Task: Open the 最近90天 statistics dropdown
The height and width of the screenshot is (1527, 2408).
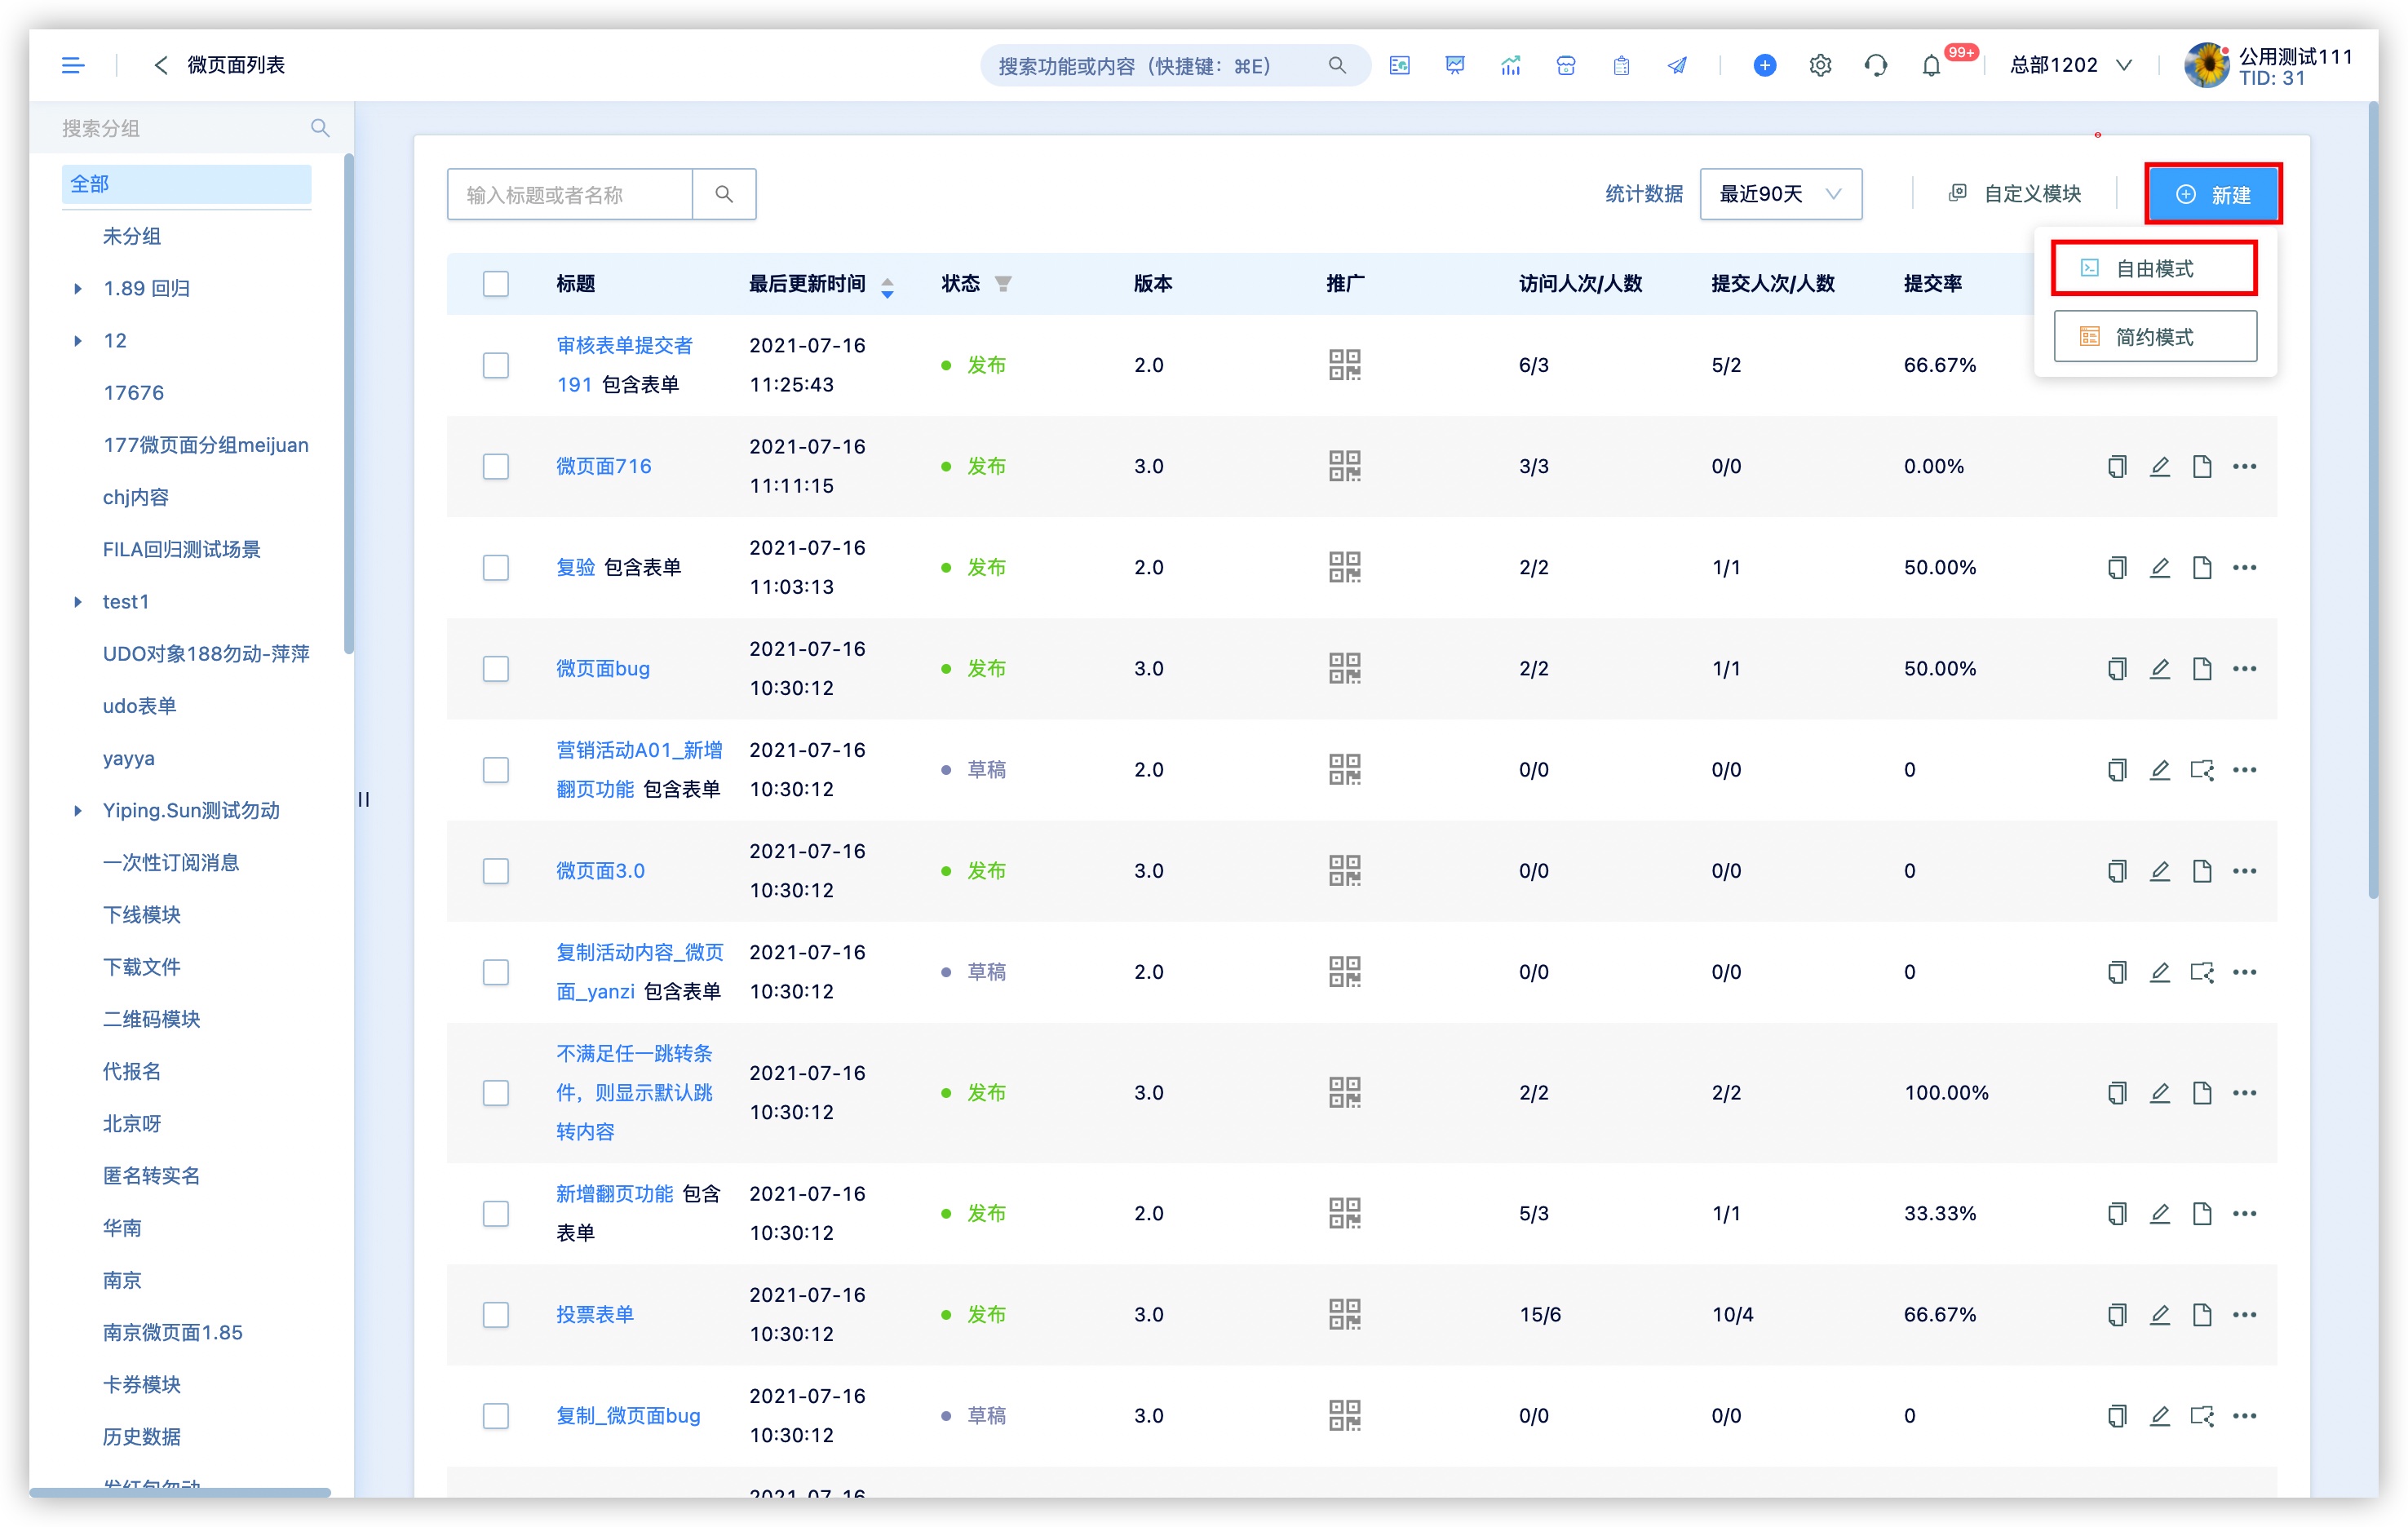Action: [1780, 194]
